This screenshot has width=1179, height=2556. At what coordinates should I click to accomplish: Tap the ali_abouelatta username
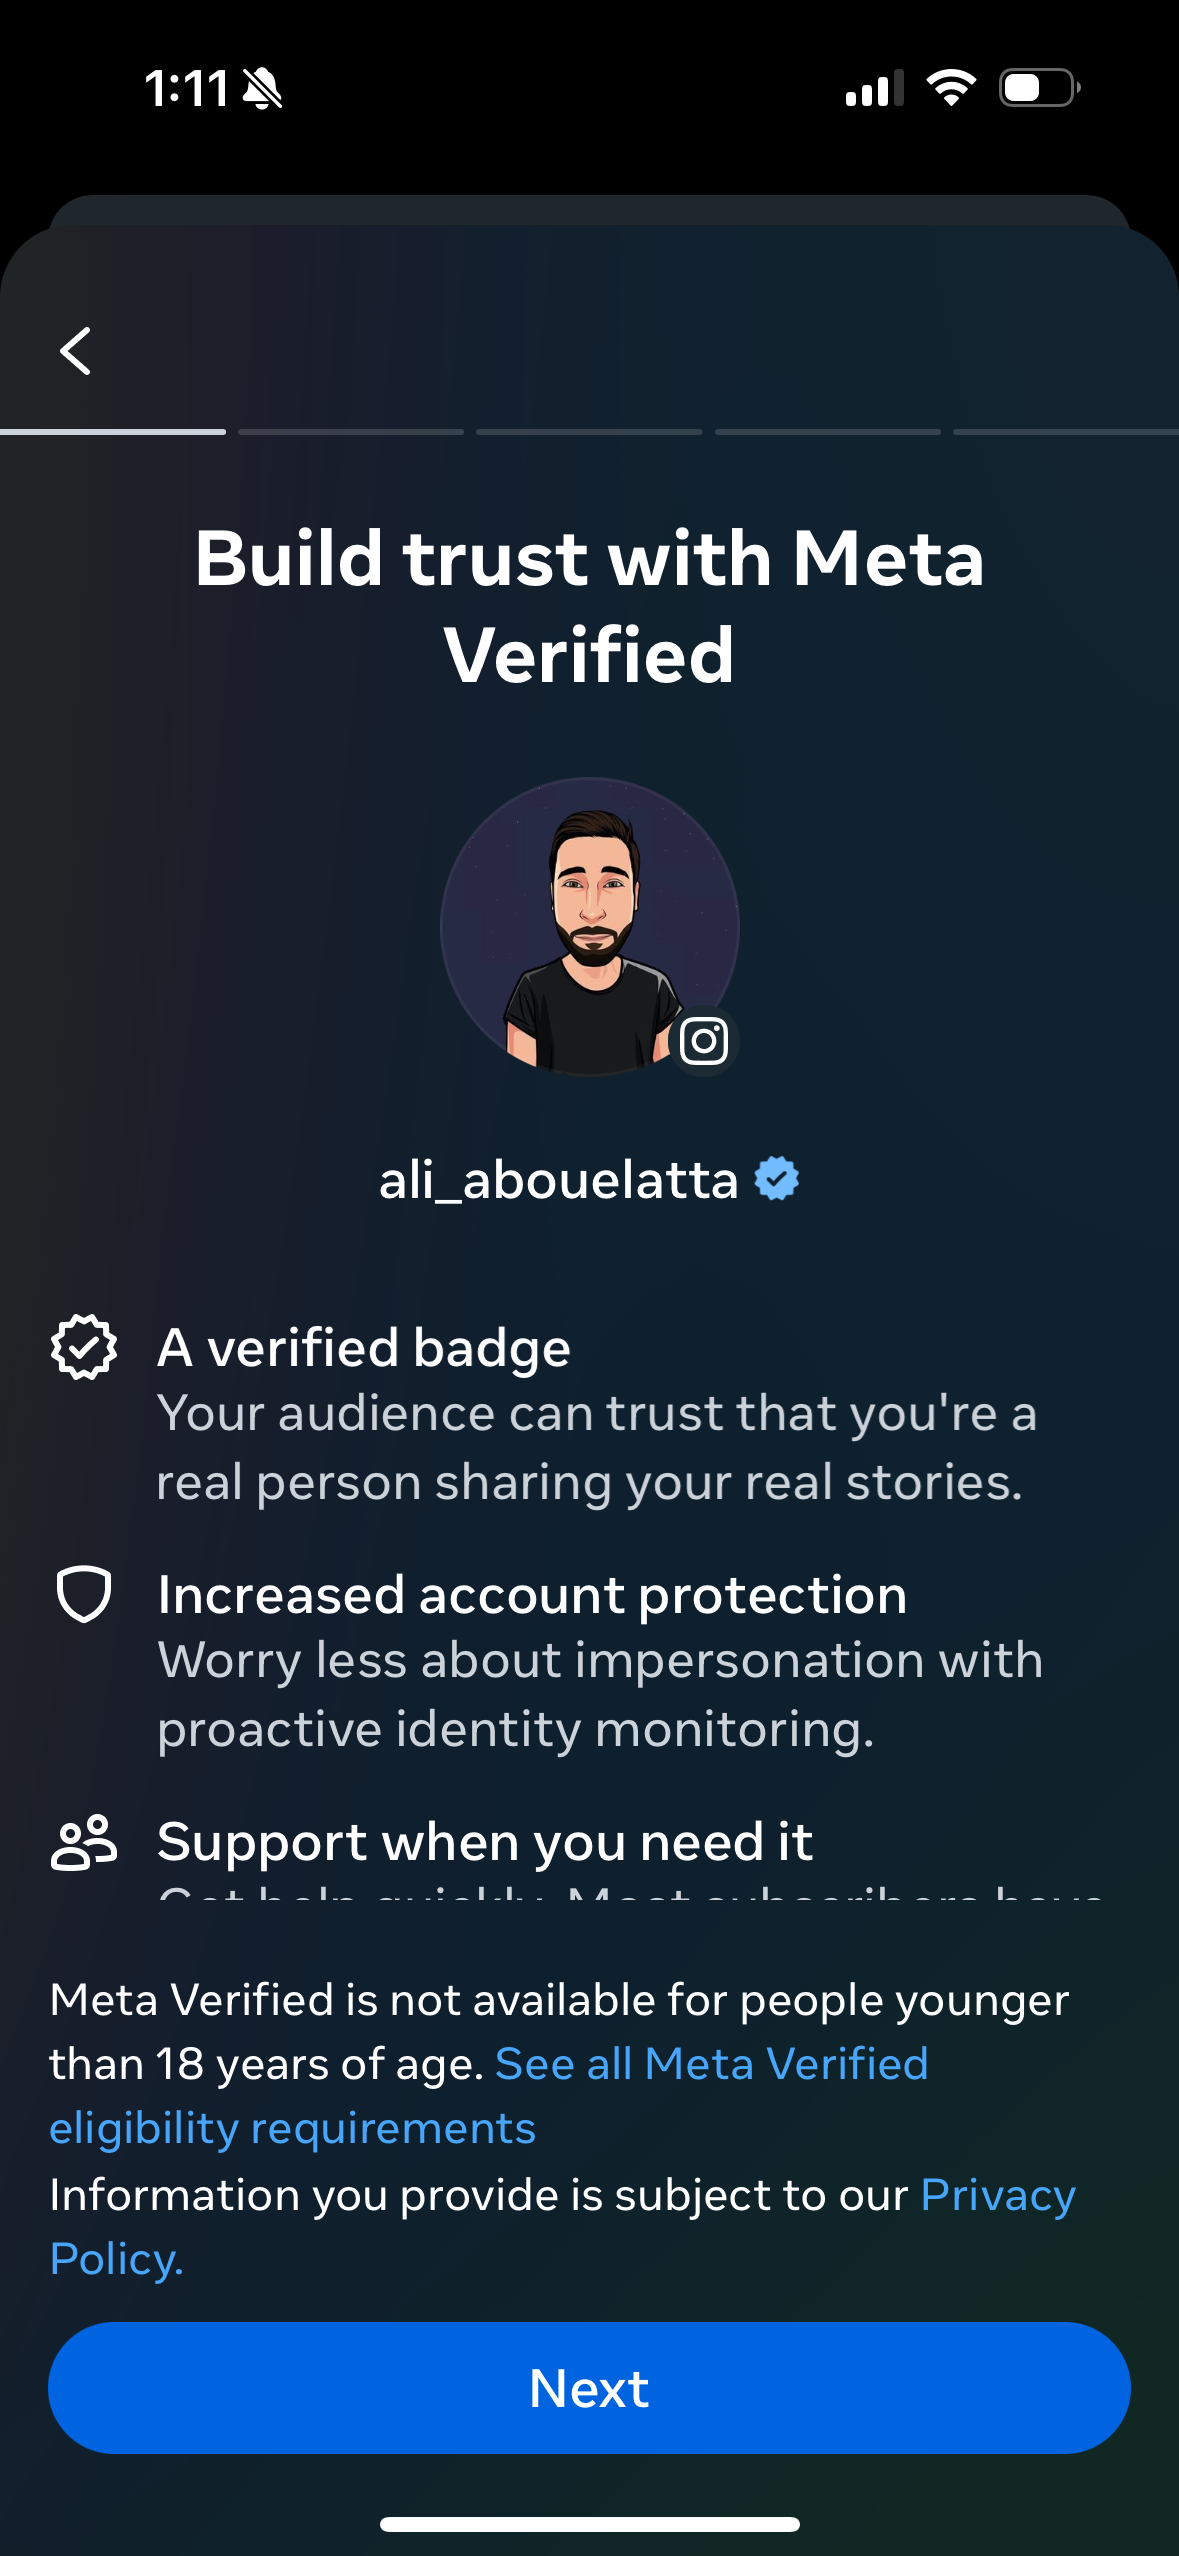click(558, 1180)
